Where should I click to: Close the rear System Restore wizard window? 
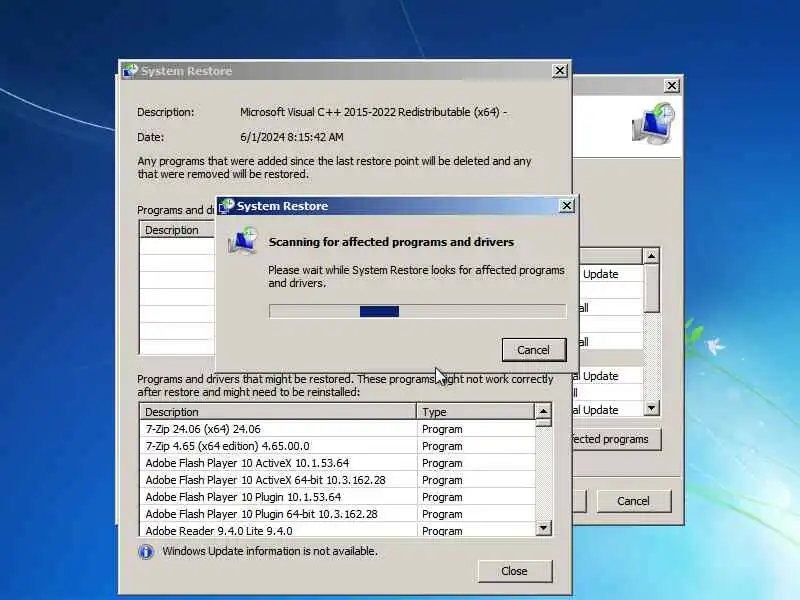coord(671,86)
